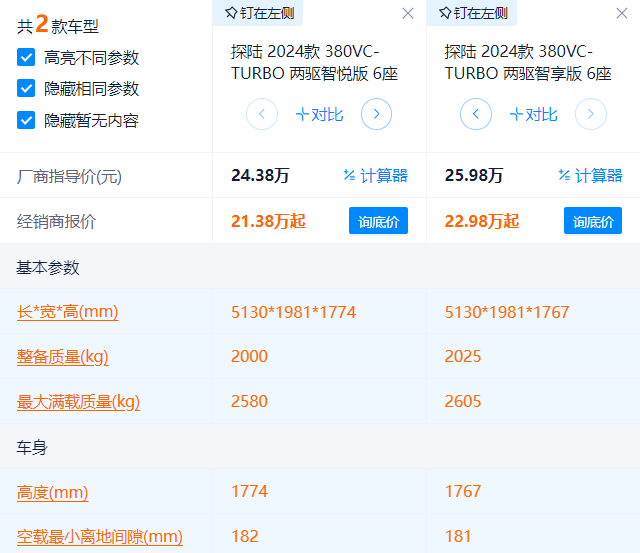Pin the 智悦版 column with 钉在左侧

pyautogui.click(x=259, y=13)
